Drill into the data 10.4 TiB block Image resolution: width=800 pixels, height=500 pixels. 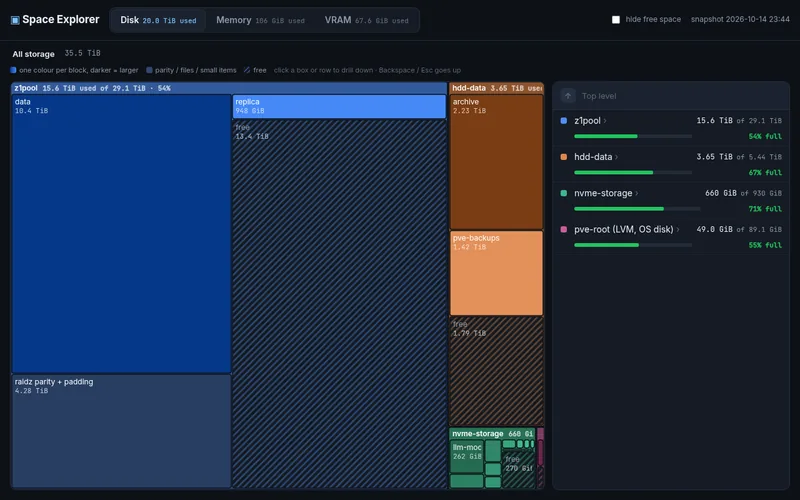121,234
